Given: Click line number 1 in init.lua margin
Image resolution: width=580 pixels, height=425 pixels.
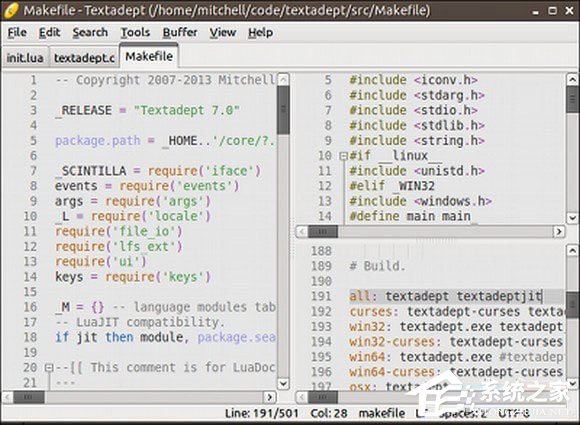Looking at the screenshot, I should pyautogui.click(x=33, y=80).
